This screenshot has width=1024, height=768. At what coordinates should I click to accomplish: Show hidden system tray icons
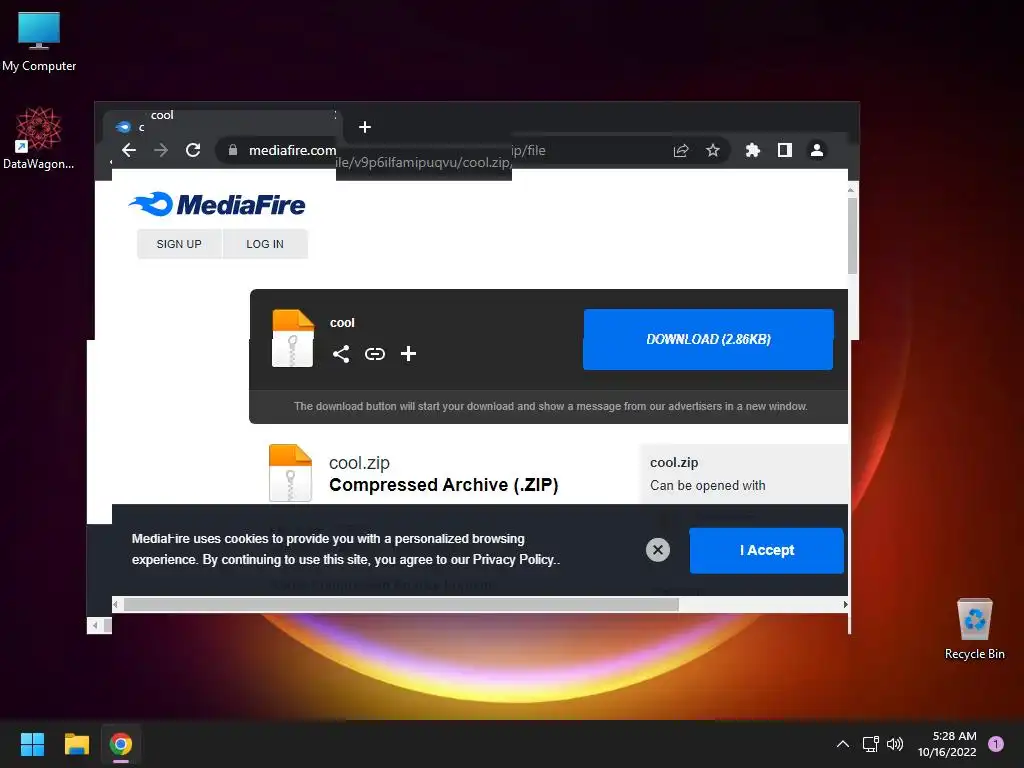[x=842, y=744]
